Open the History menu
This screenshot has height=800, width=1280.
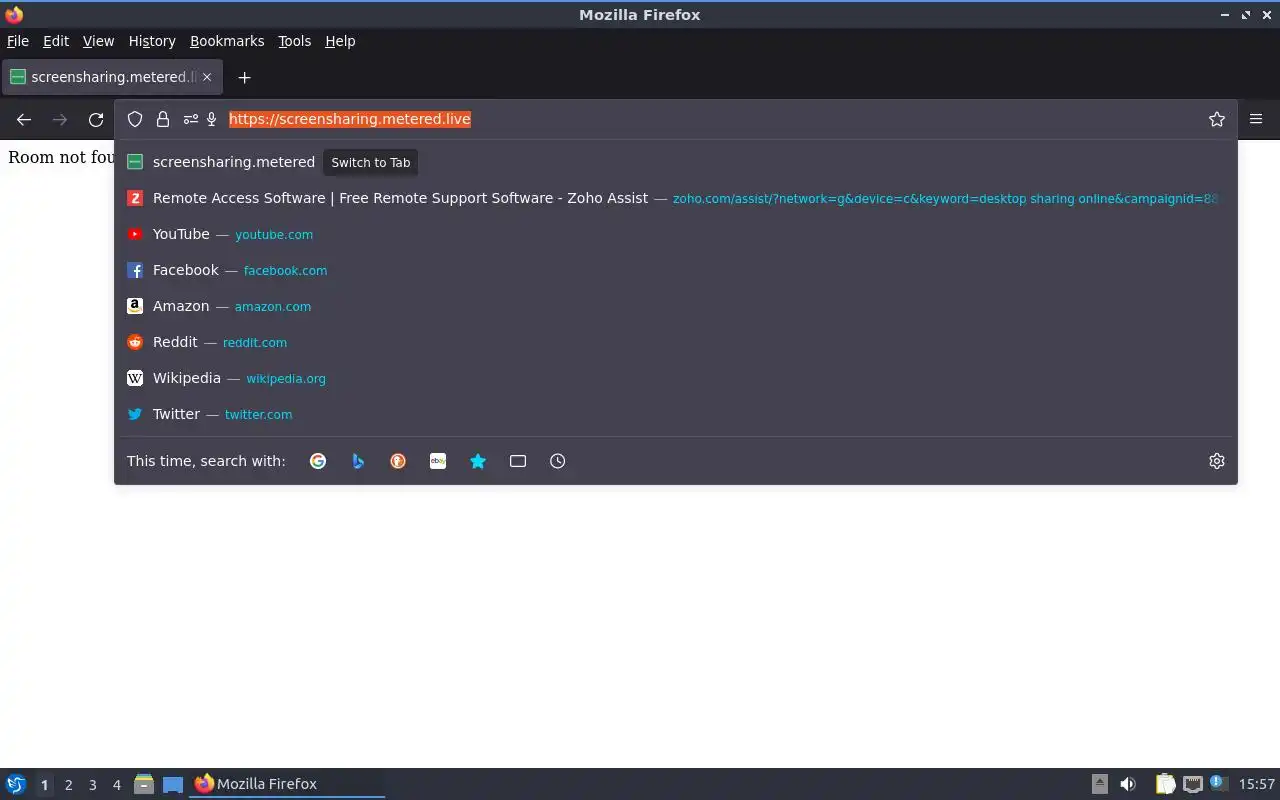click(x=152, y=41)
